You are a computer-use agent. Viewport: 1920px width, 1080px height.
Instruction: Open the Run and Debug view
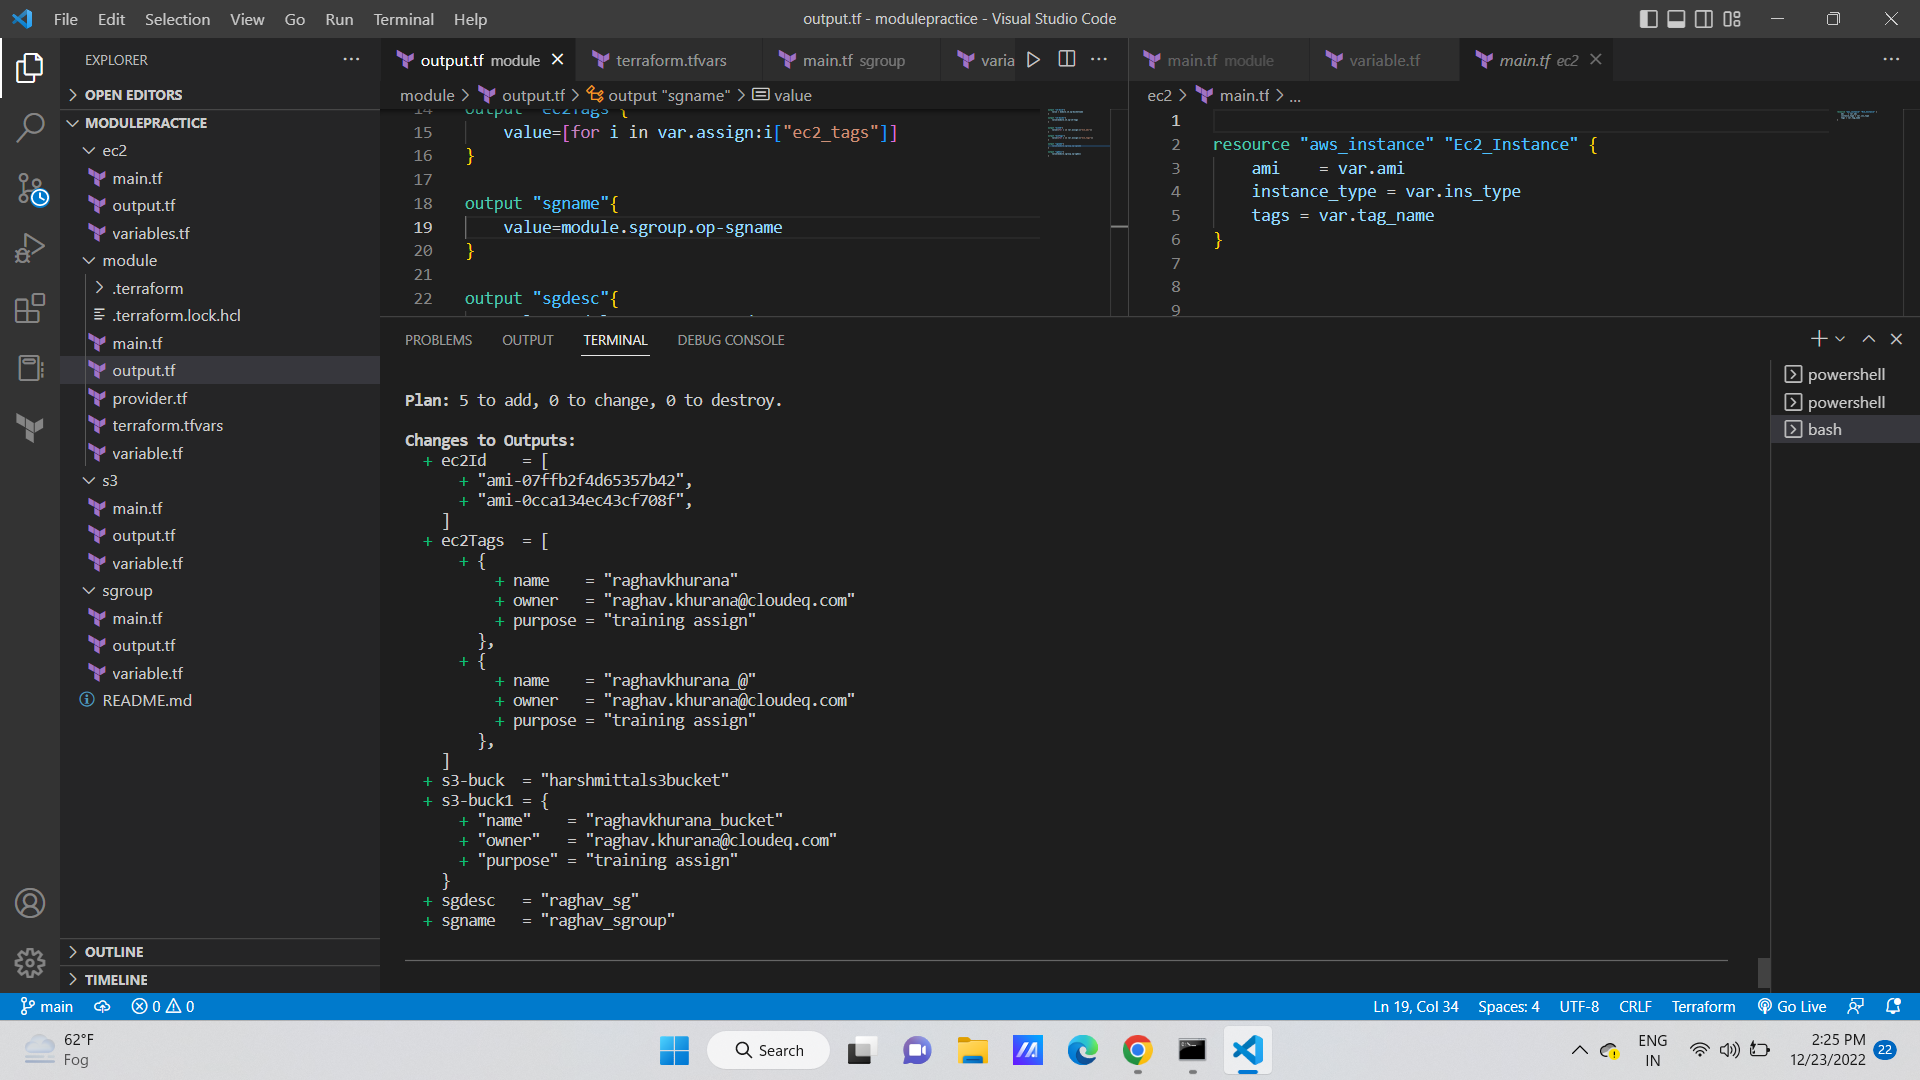pyautogui.click(x=30, y=248)
